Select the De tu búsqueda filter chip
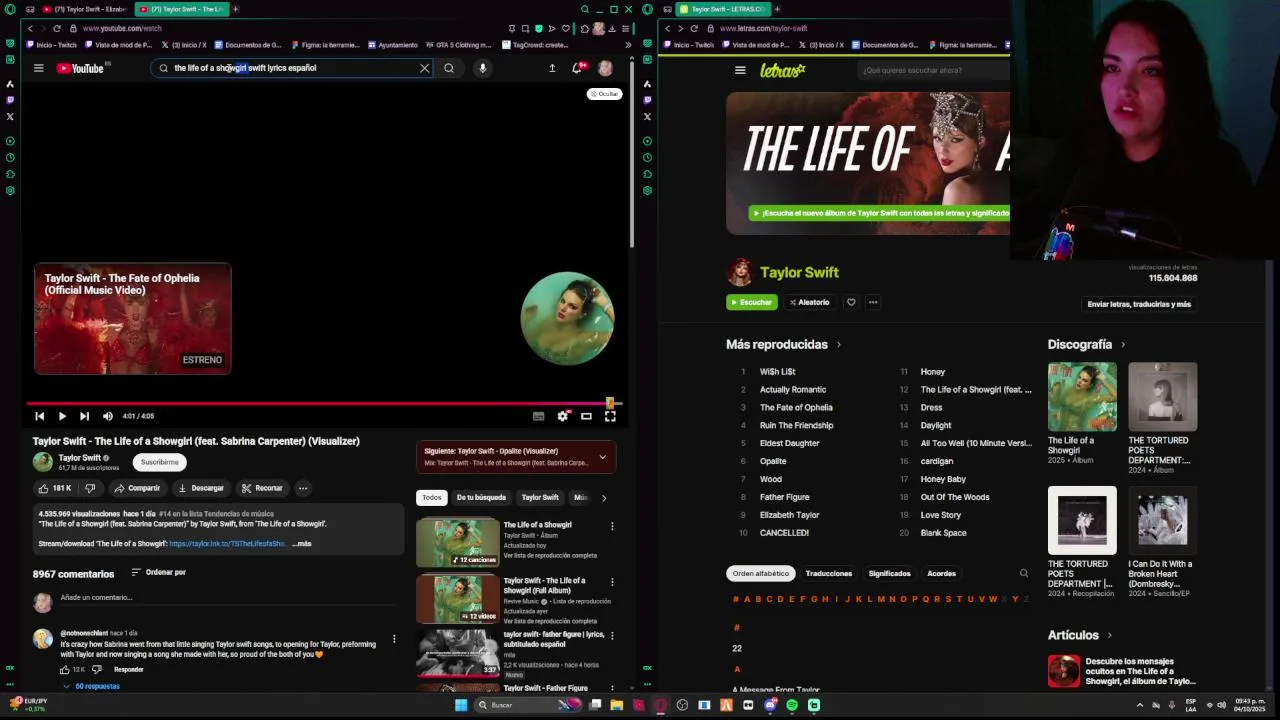The image size is (1280, 720). click(481, 497)
